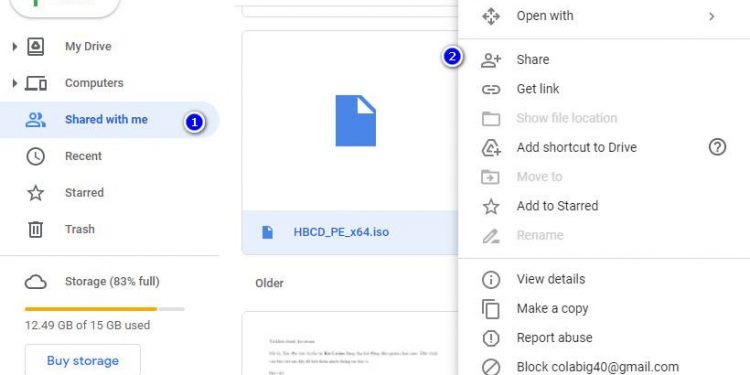Click the Trash bin icon
Screen dimensions: 750x375
click(x=35, y=230)
